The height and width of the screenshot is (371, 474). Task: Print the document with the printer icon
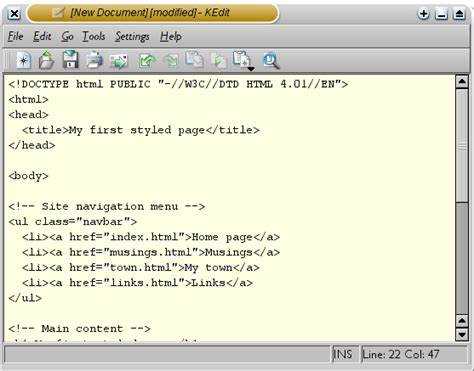95,60
